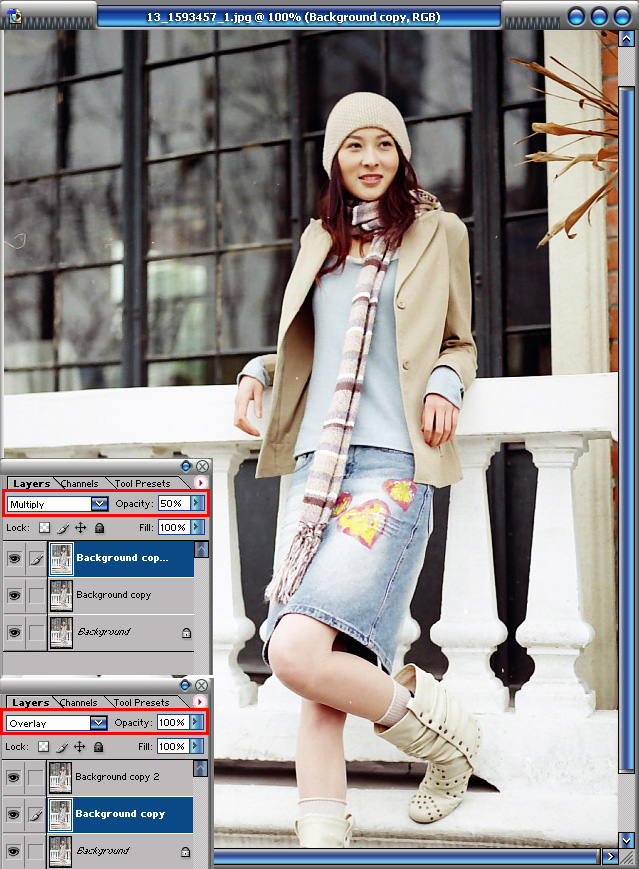Viewport: 639px width, 869px height.
Task: Toggle the Background copy eye in the Multiply panel
Action: pyautogui.click(x=14, y=595)
